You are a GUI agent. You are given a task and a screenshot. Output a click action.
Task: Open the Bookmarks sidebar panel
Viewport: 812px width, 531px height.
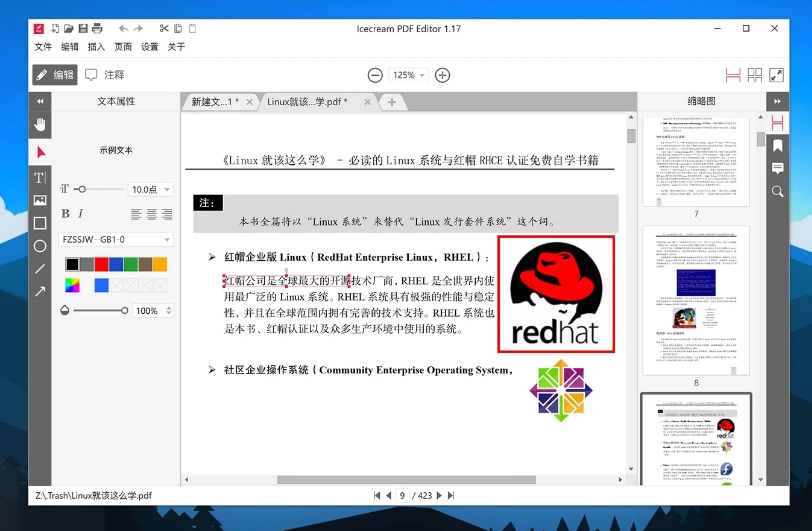[x=777, y=146]
